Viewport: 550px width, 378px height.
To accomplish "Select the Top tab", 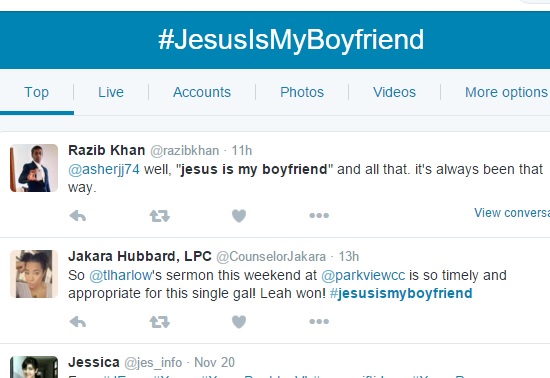I will point(36,92).
